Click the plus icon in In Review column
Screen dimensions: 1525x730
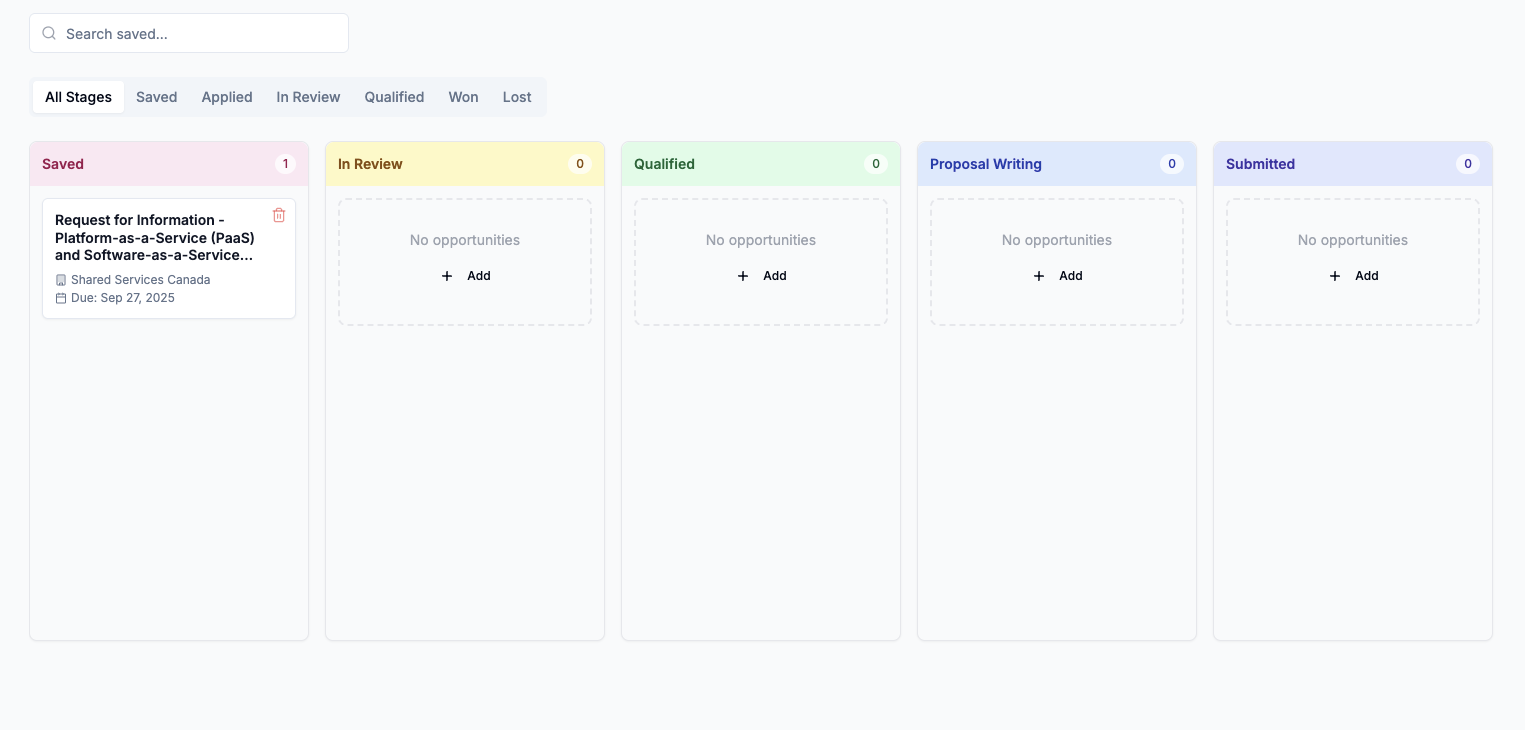(447, 276)
